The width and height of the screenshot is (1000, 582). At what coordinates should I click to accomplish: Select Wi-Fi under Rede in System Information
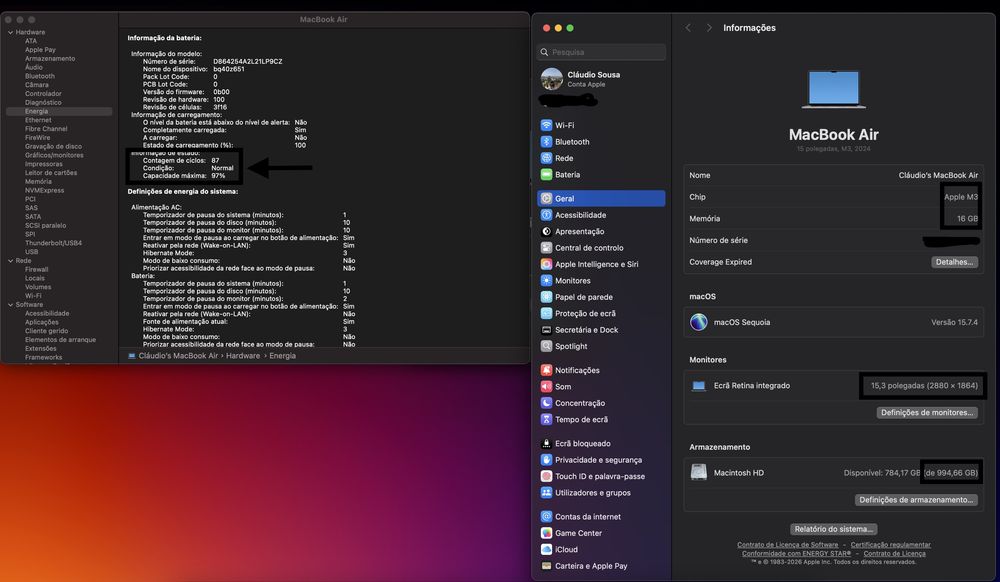pos(33,296)
